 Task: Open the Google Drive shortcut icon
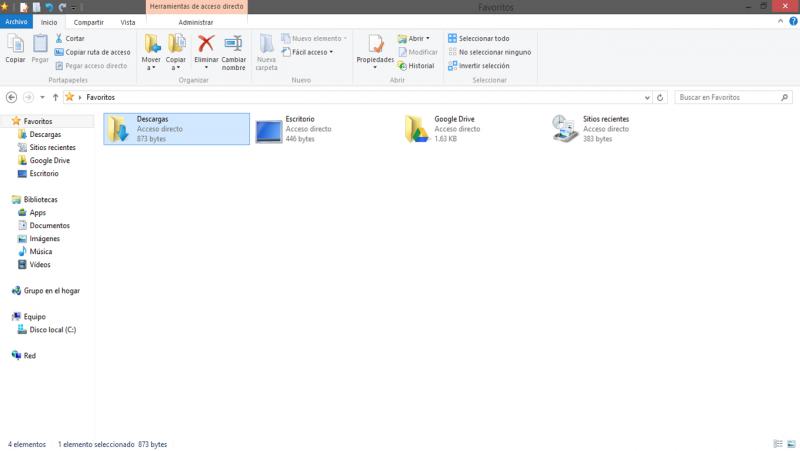[x=417, y=129]
